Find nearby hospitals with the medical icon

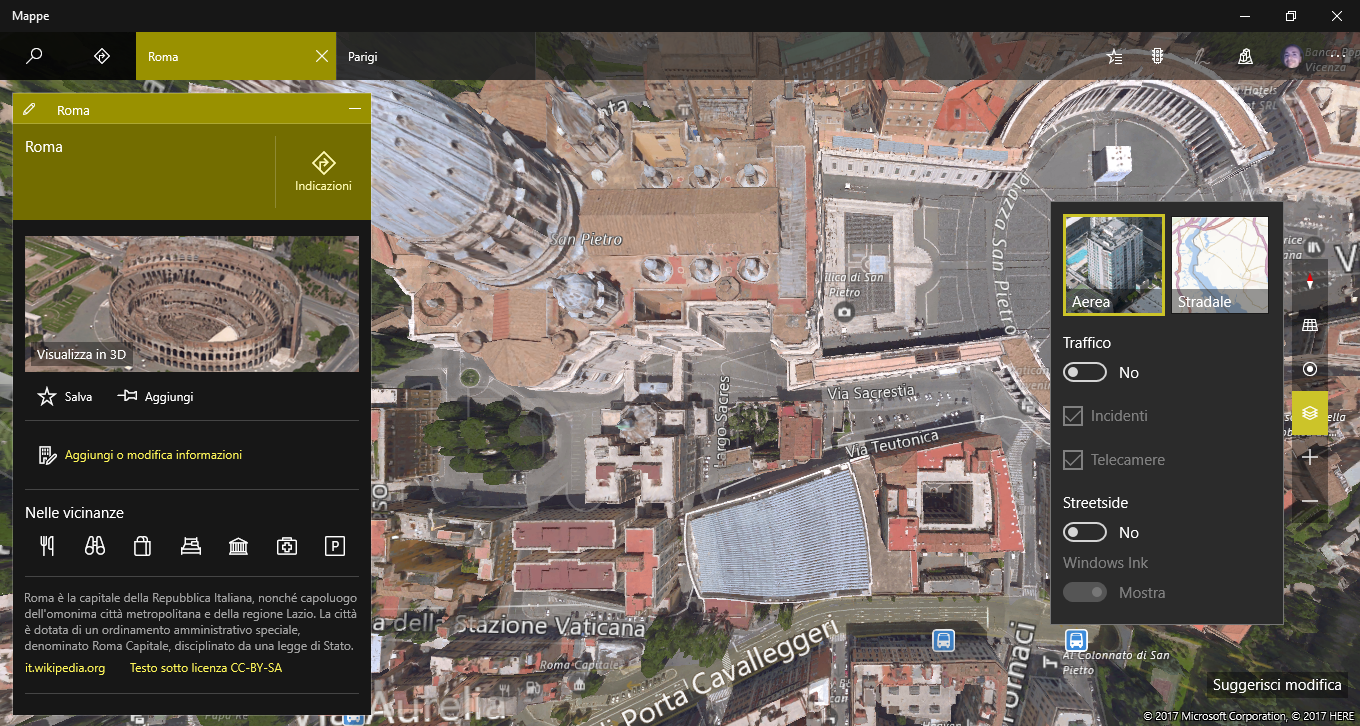click(287, 546)
